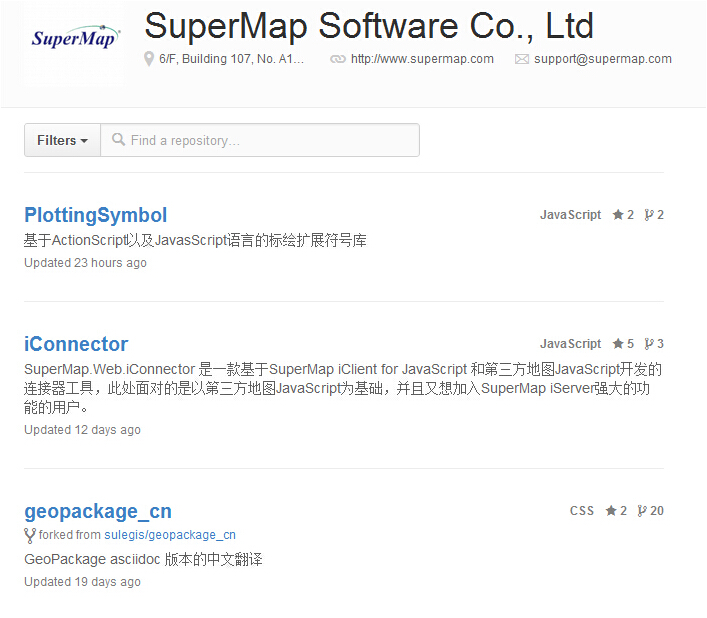Click the search magnifier icon
707x618 pixels.
[118, 140]
